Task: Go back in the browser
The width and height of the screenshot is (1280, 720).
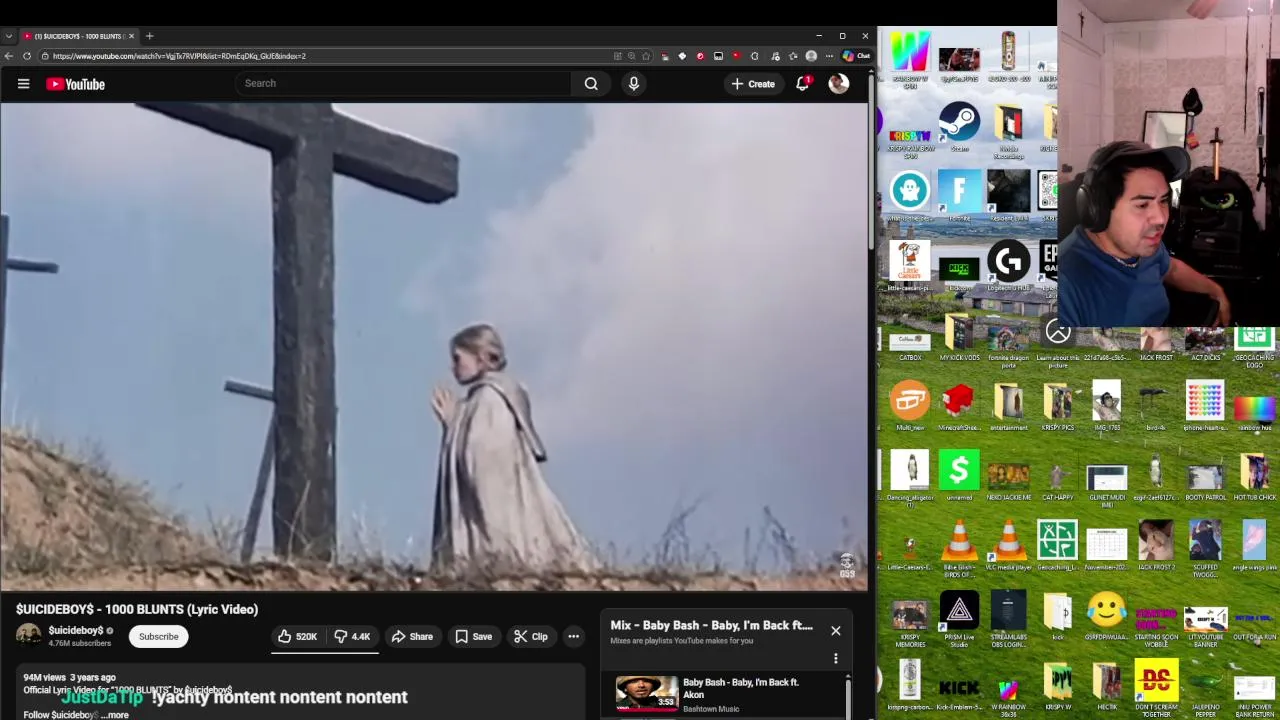Action: pos(9,56)
